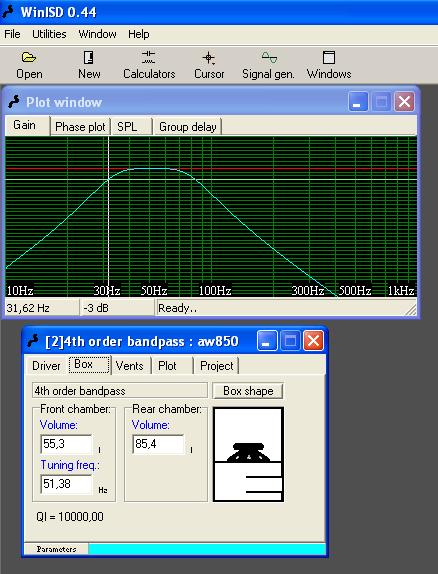Open the File menu
Image resolution: width=438 pixels, height=574 pixels.
pyautogui.click(x=12, y=34)
